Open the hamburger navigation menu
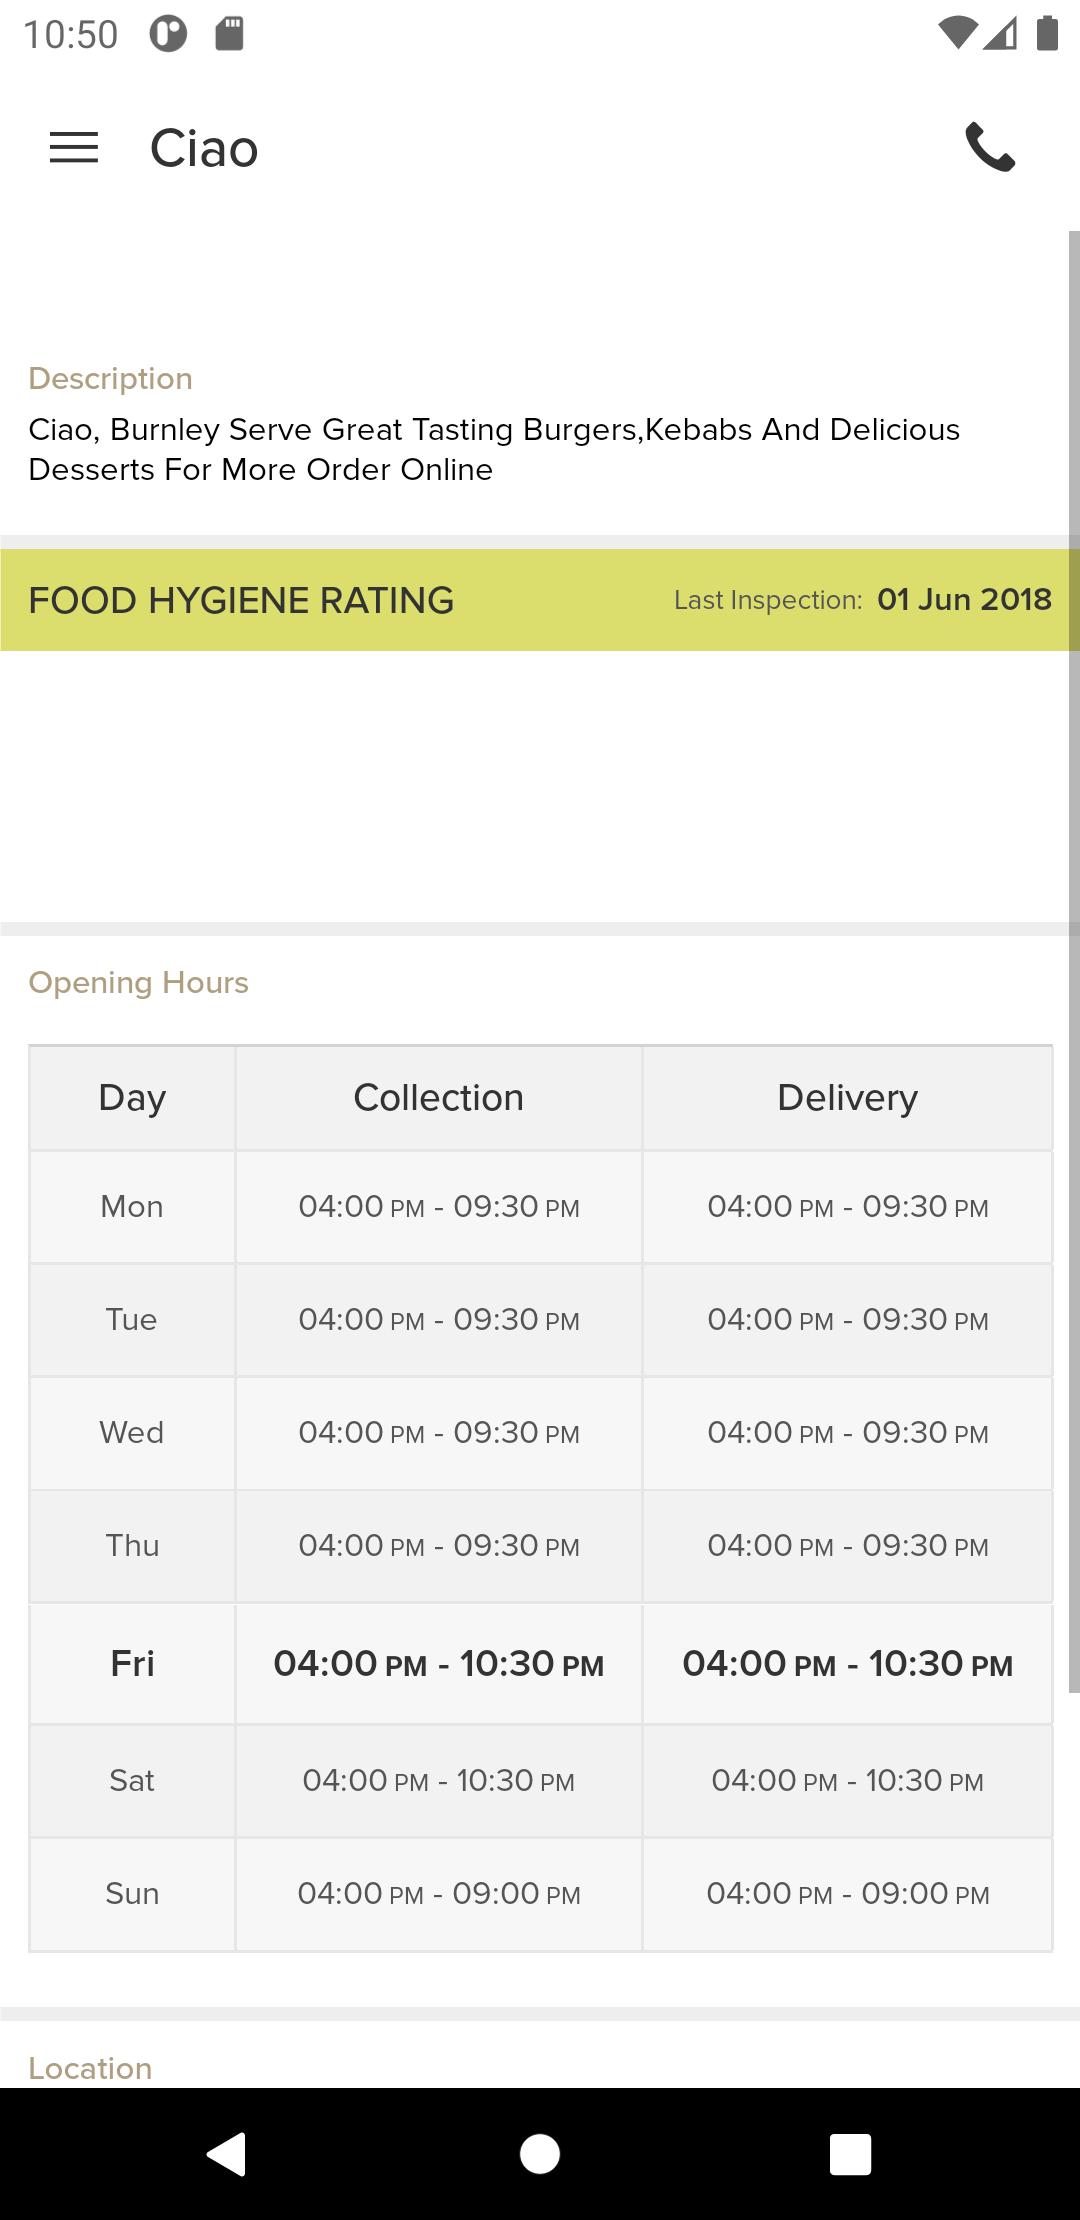The image size is (1080, 2220). coord(74,148)
